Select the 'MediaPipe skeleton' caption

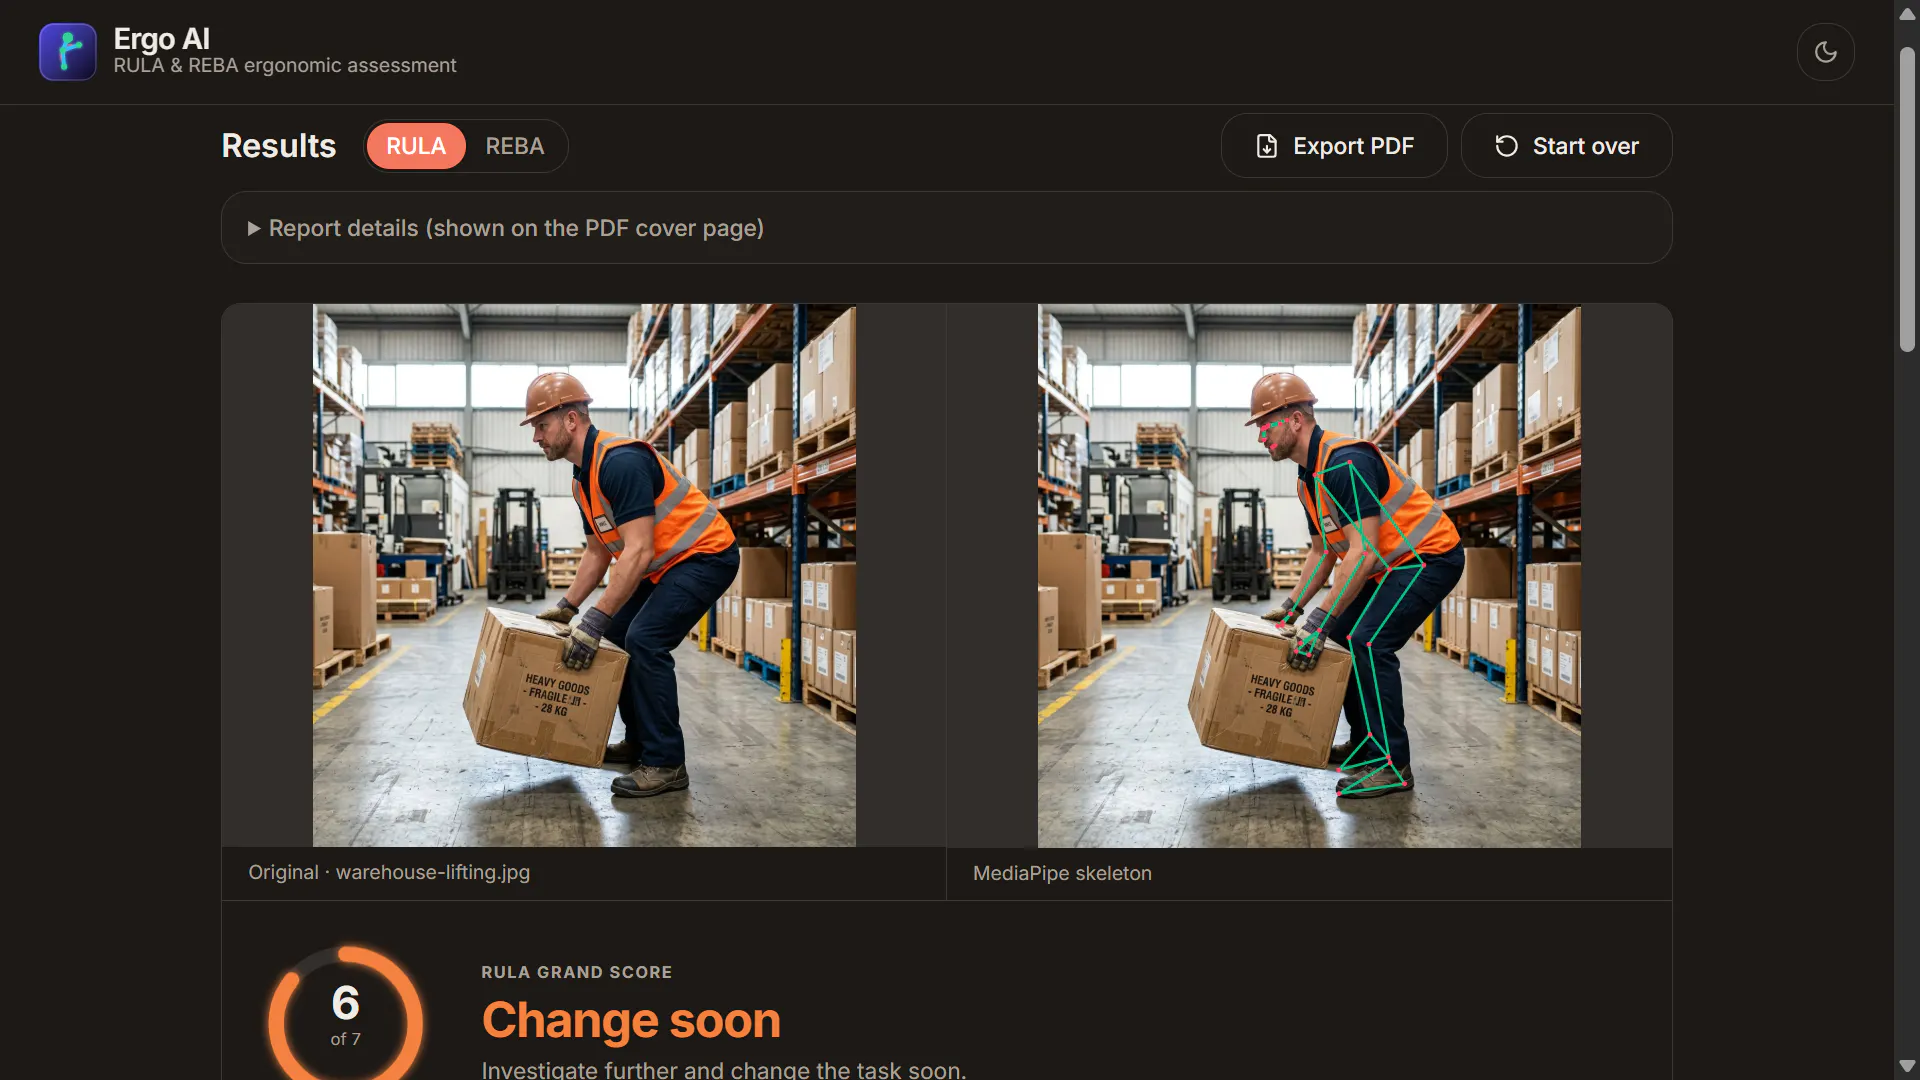pyautogui.click(x=1062, y=873)
